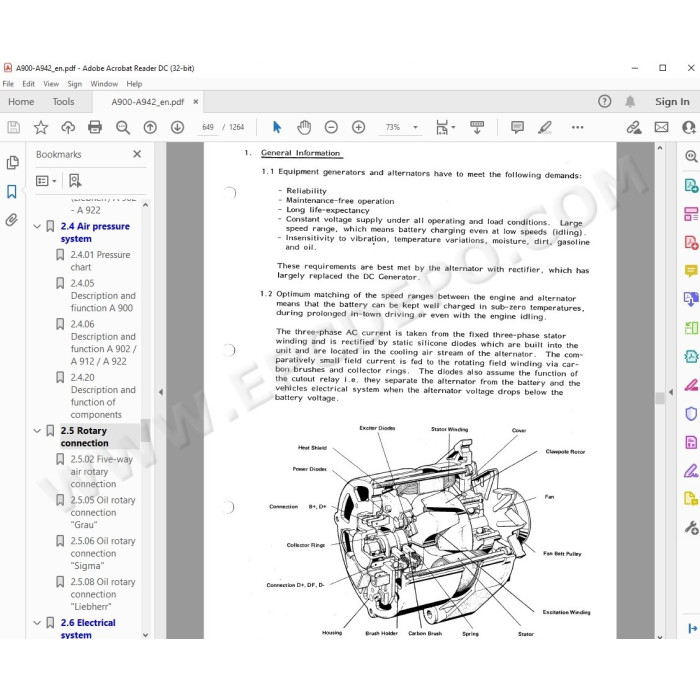The width and height of the screenshot is (700, 700).
Task: Bookmark the file with the star icon
Action: pyautogui.click(x=41, y=127)
